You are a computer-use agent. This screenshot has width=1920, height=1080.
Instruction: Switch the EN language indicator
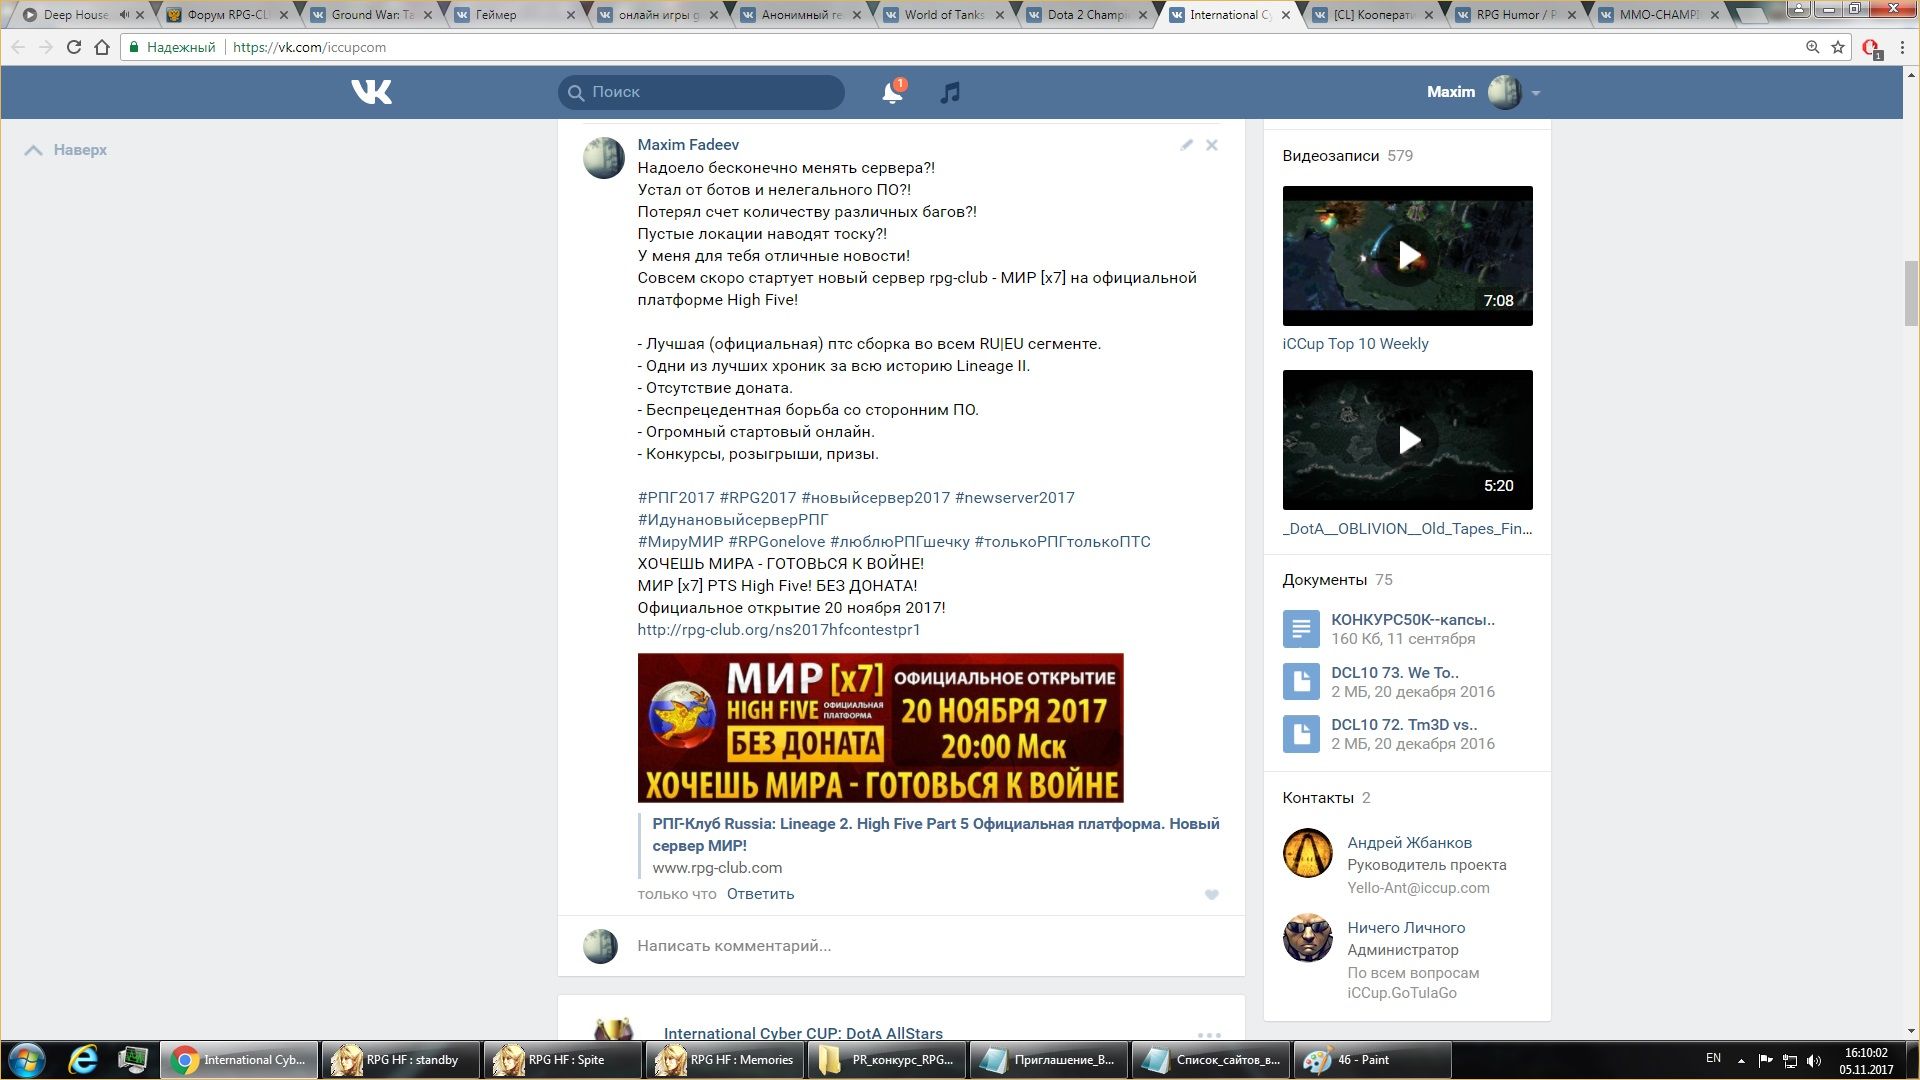1713,1058
